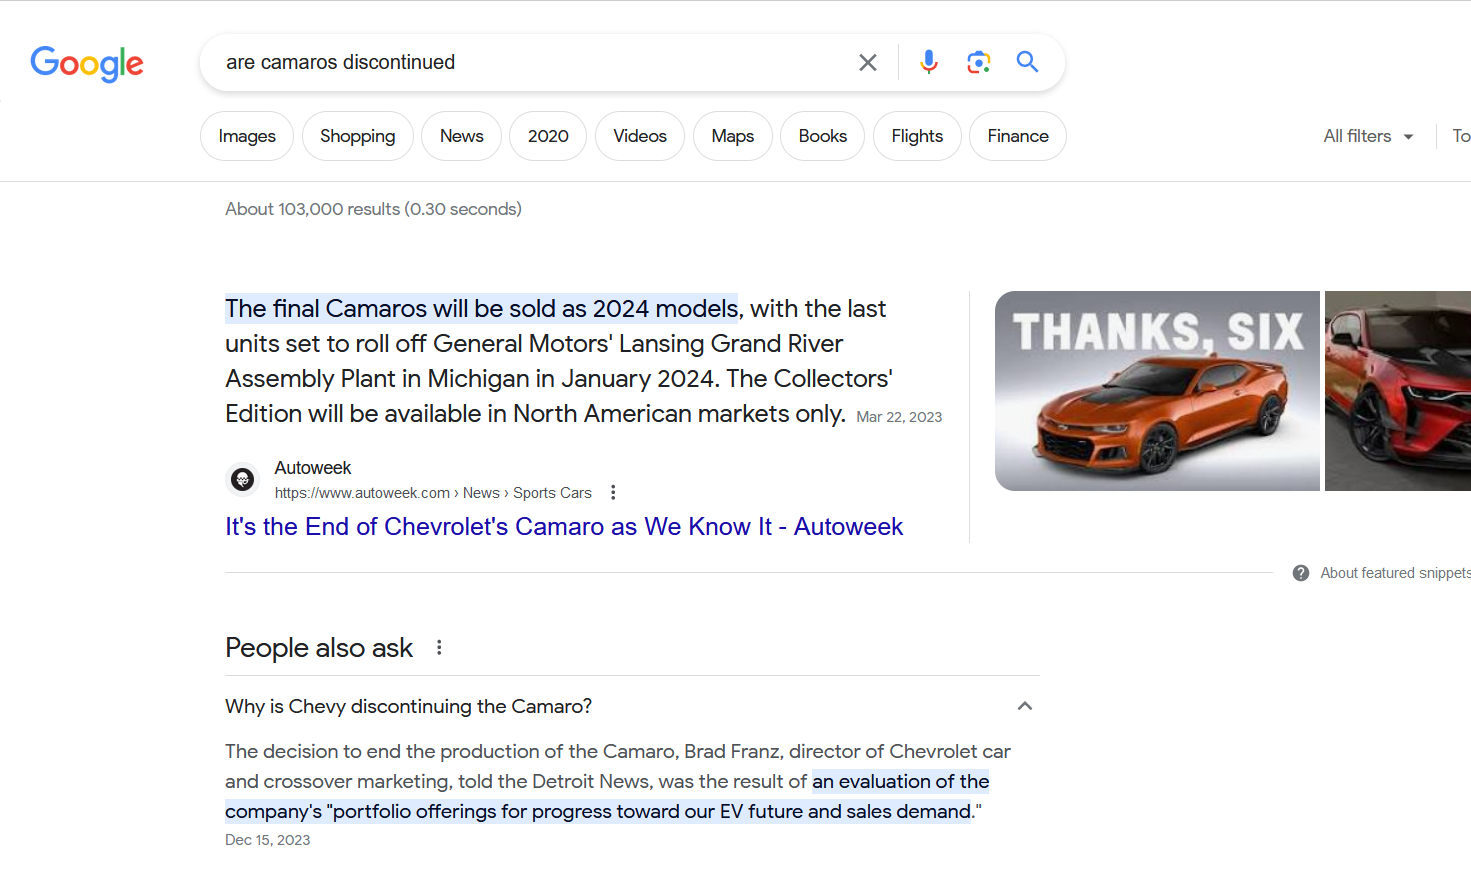Open the Google logo homepage
The height and width of the screenshot is (876, 1471).
point(87,63)
